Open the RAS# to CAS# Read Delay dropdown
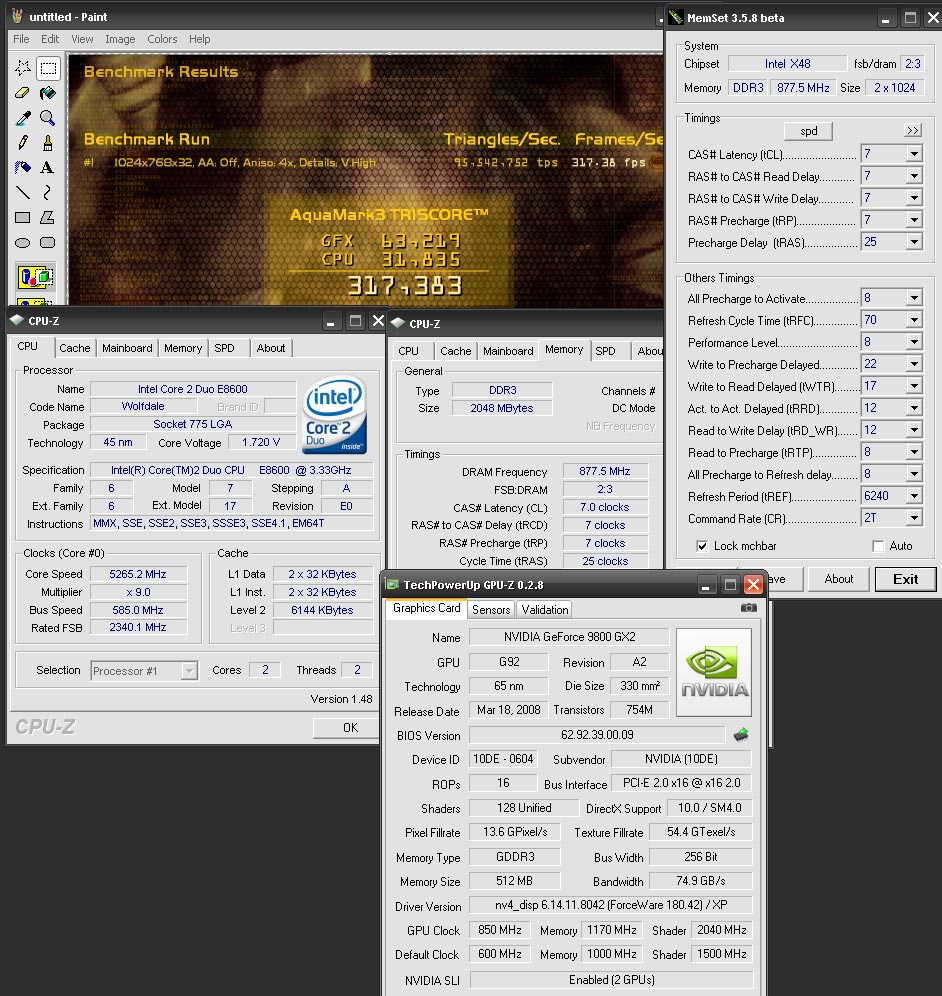 tap(913, 176)
